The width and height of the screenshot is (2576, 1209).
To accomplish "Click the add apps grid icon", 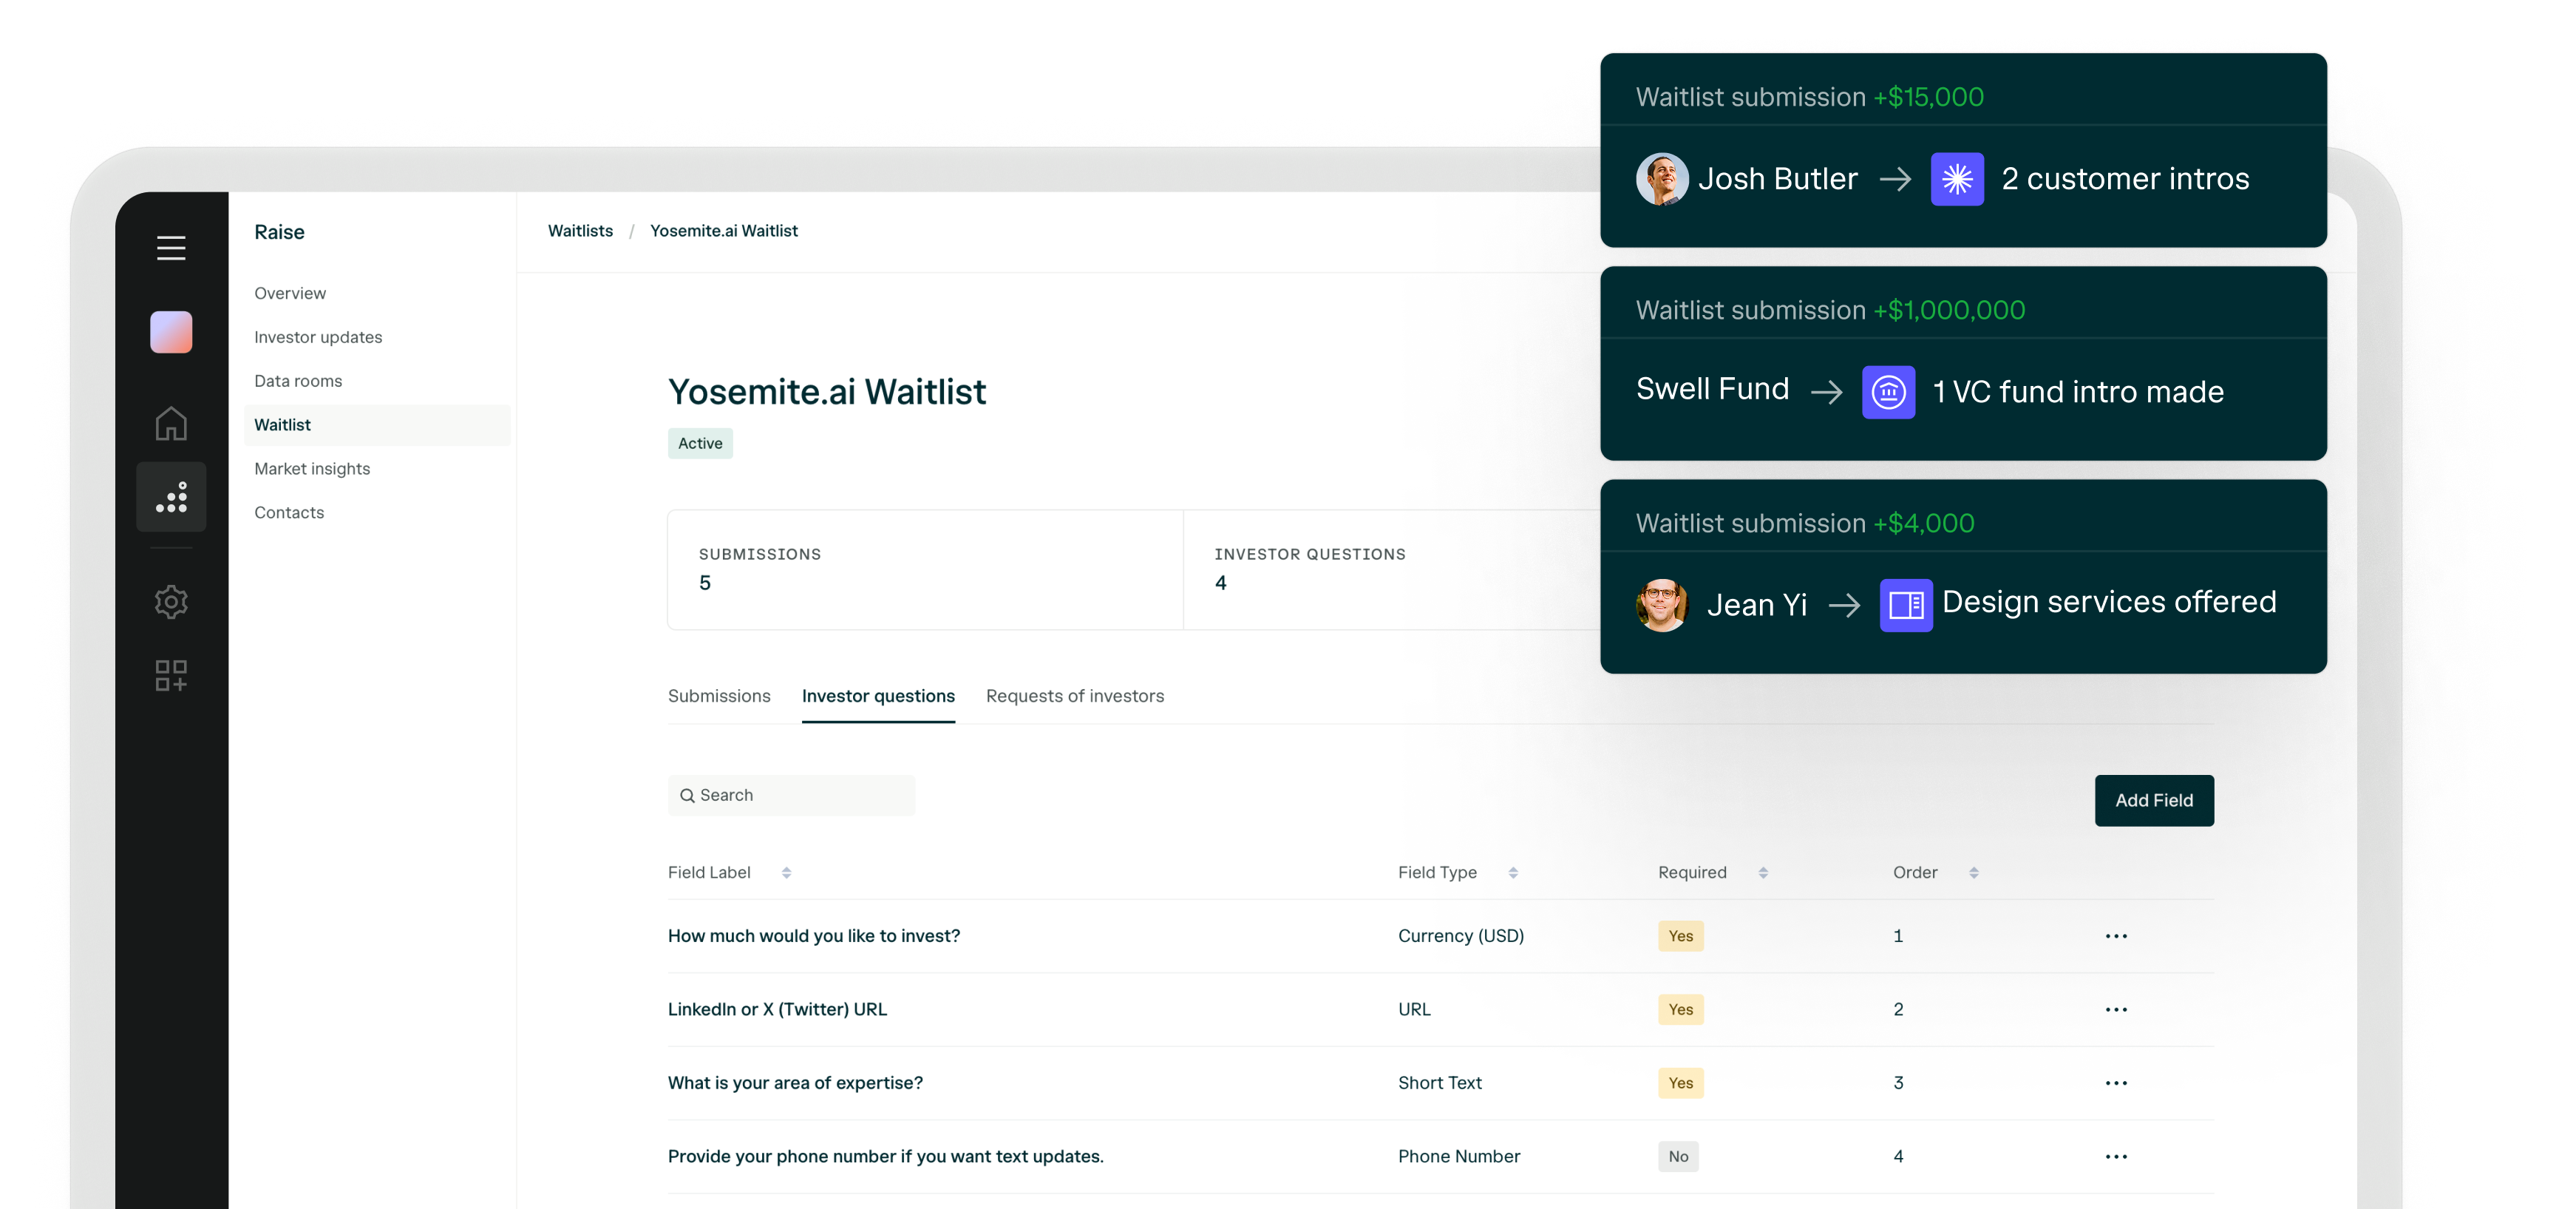I will 171,675.
